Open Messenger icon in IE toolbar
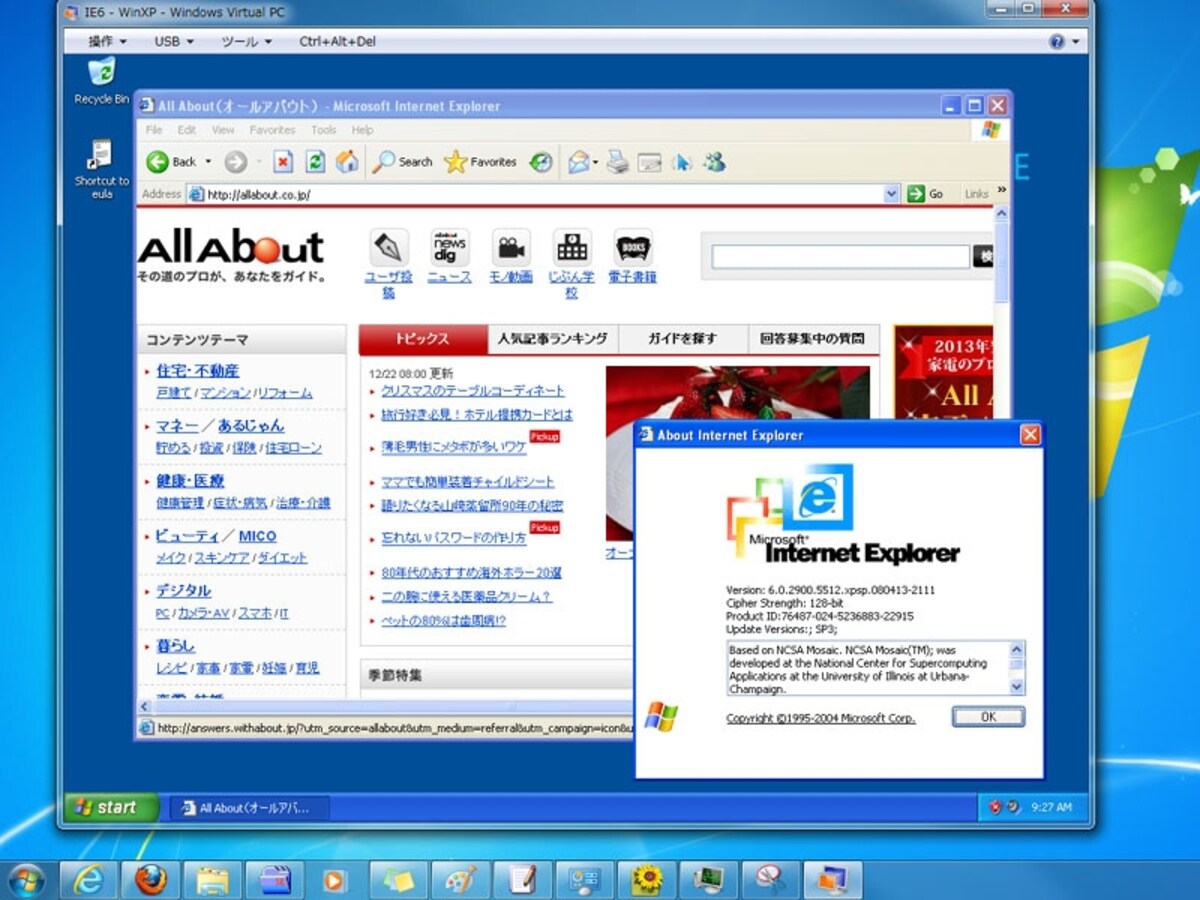The width and height of the screenshot is (1200, 900). (x=714, y=162)
